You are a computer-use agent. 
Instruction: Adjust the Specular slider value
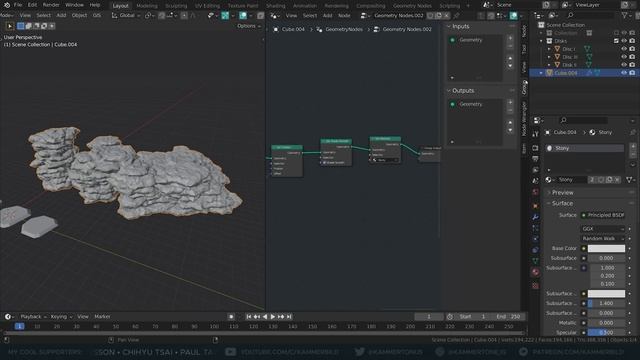click(x=606, y=332)
